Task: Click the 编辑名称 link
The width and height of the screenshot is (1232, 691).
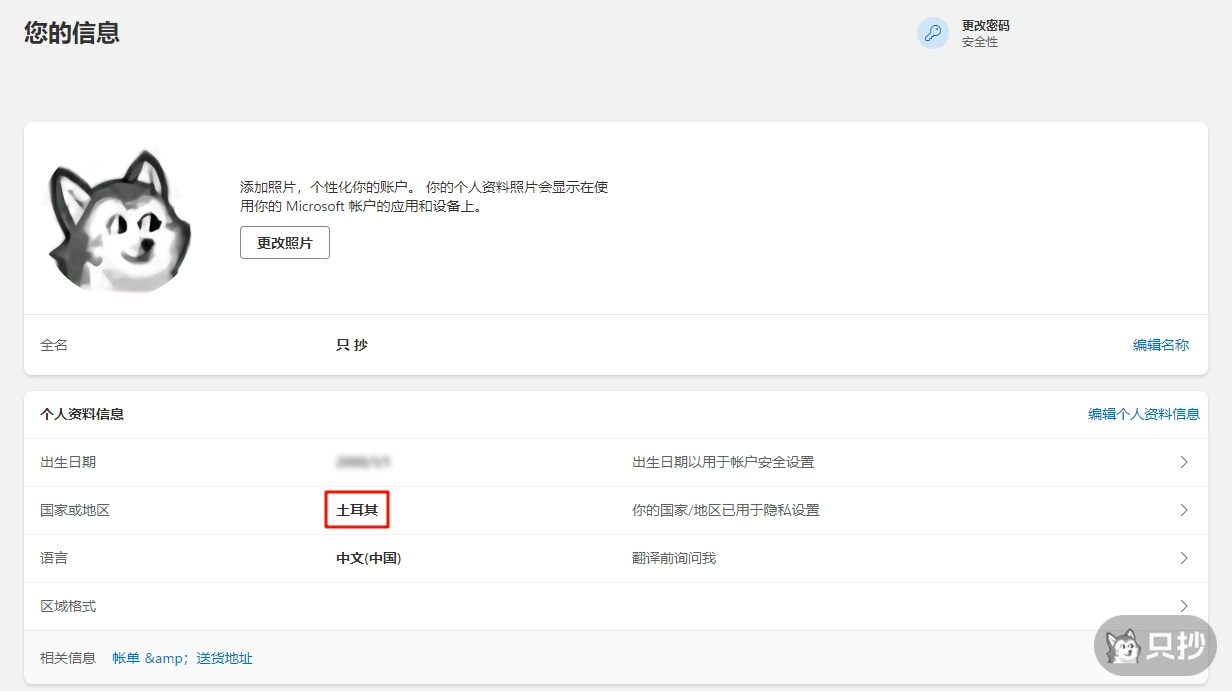Action: 1160,345
